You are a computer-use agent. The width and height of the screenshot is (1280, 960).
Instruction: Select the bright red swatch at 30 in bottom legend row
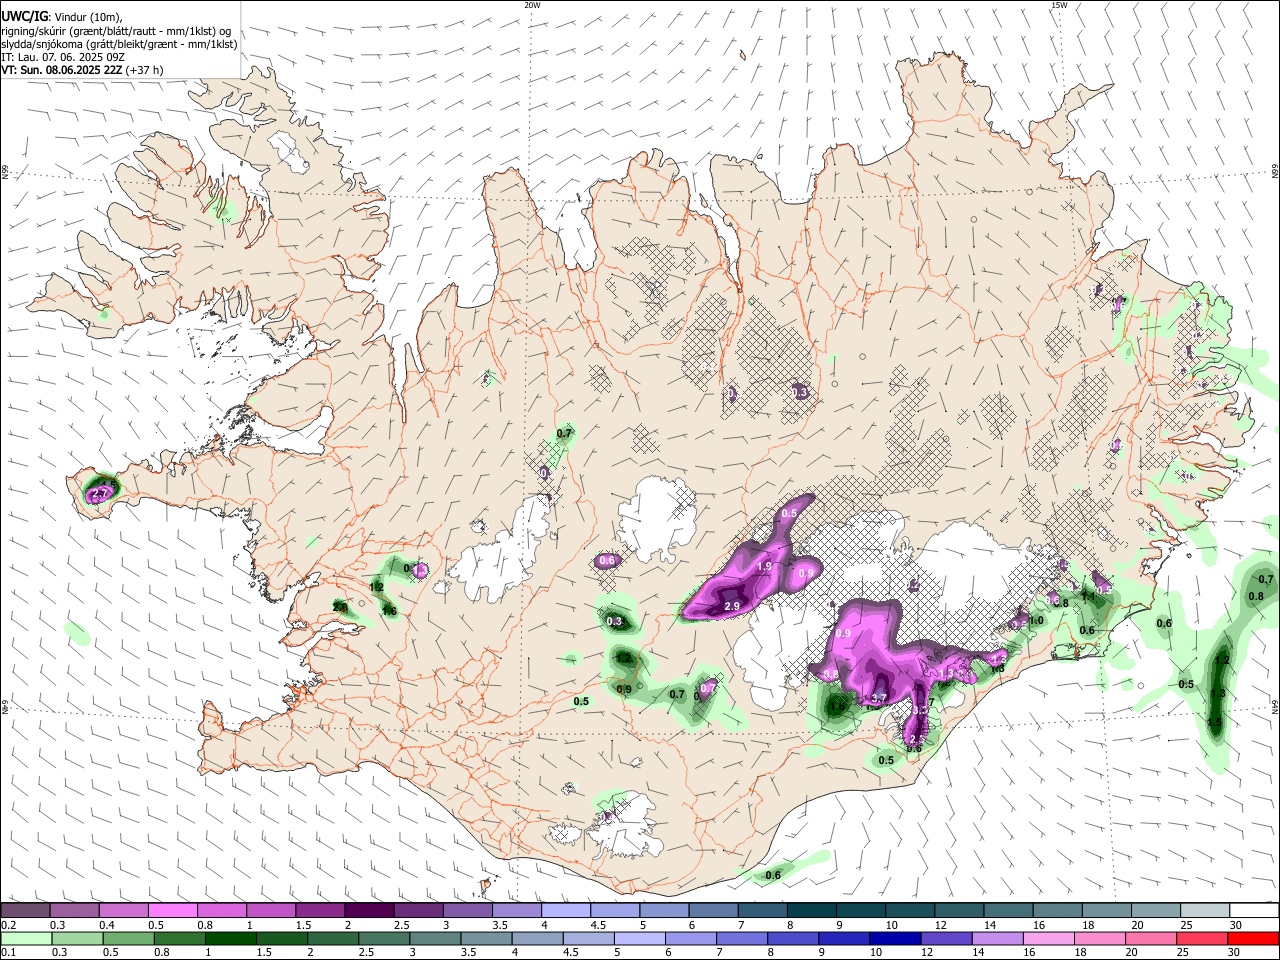pos(1253,938)
